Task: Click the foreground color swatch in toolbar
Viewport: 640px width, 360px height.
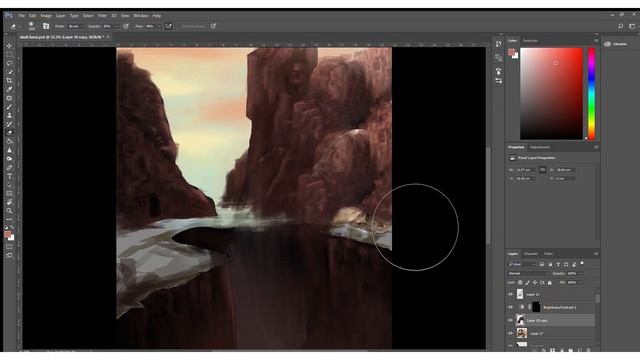Action: pyautogui.click(x=7, y=234)
